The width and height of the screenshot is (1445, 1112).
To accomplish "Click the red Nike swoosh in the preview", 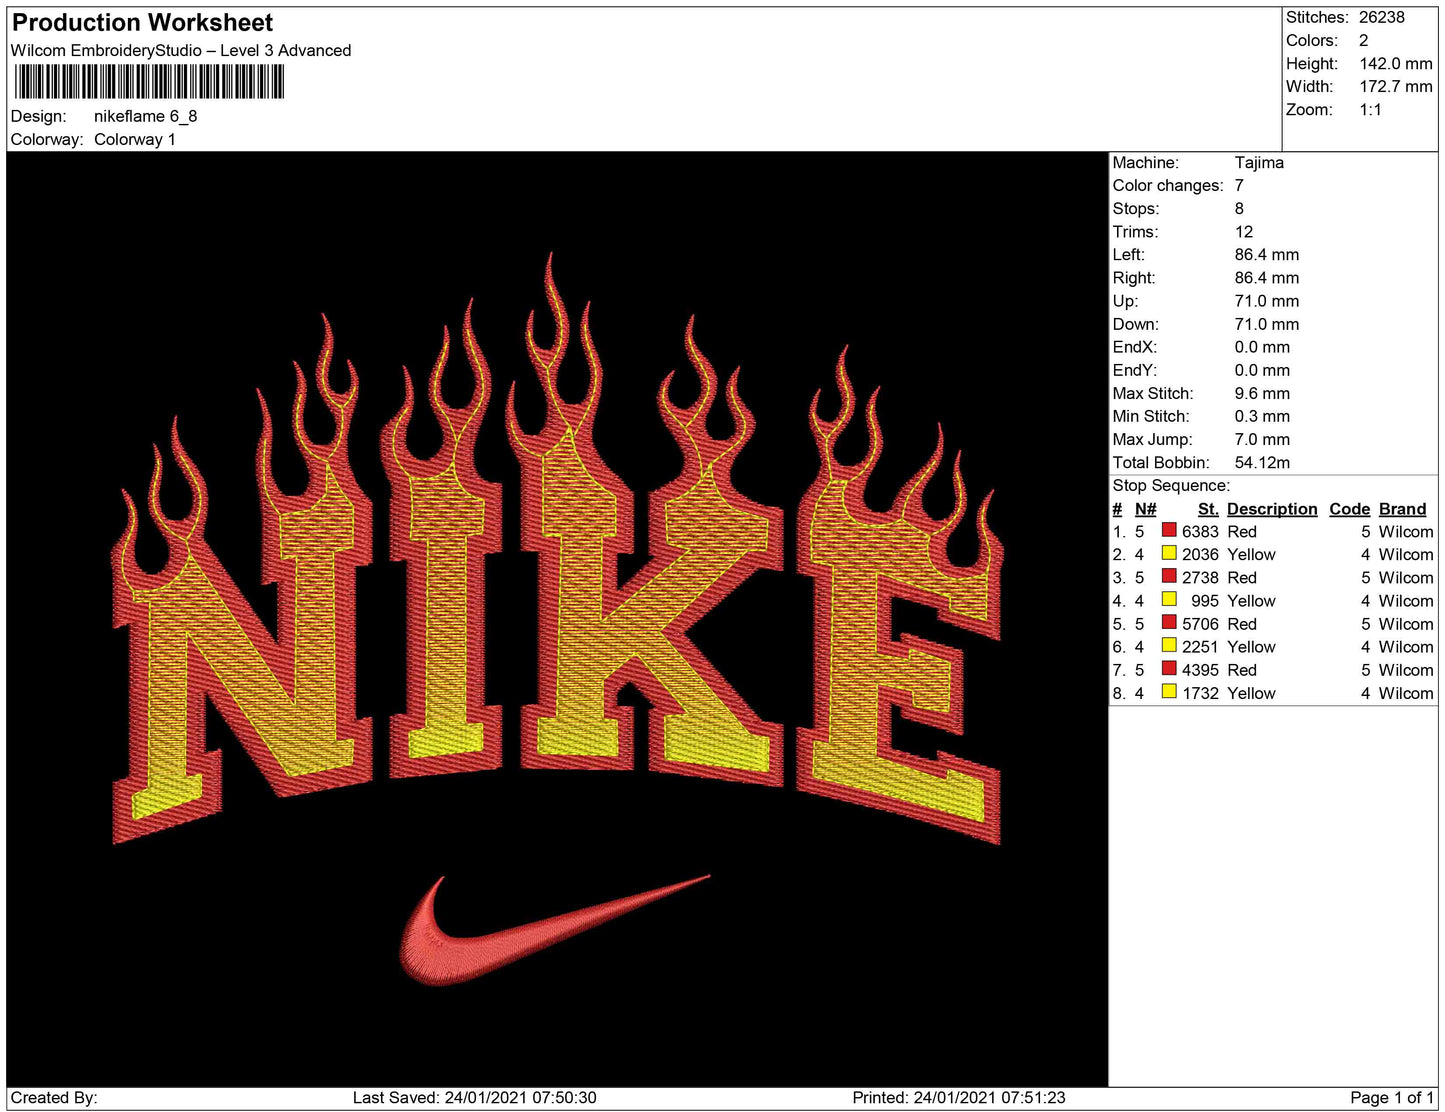I will [555, 930].
